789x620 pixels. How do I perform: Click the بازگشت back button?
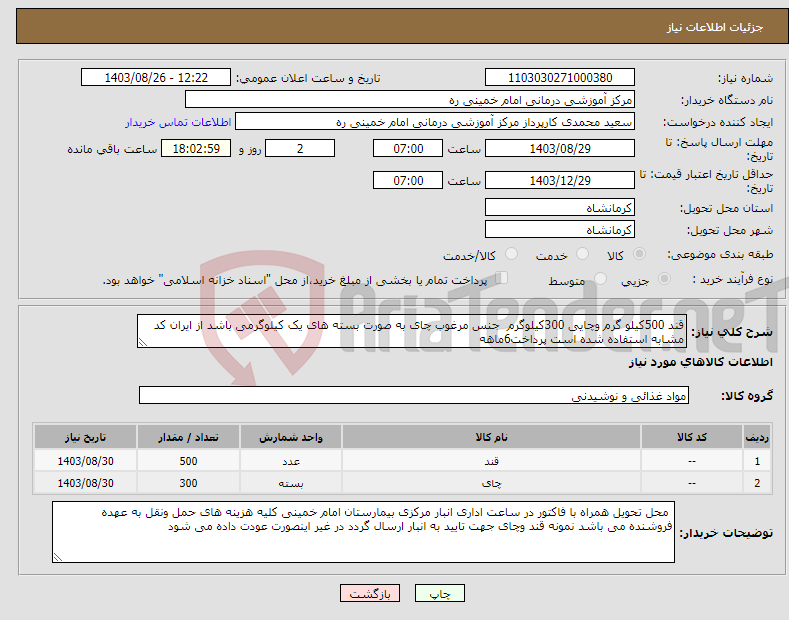(370, 593)
